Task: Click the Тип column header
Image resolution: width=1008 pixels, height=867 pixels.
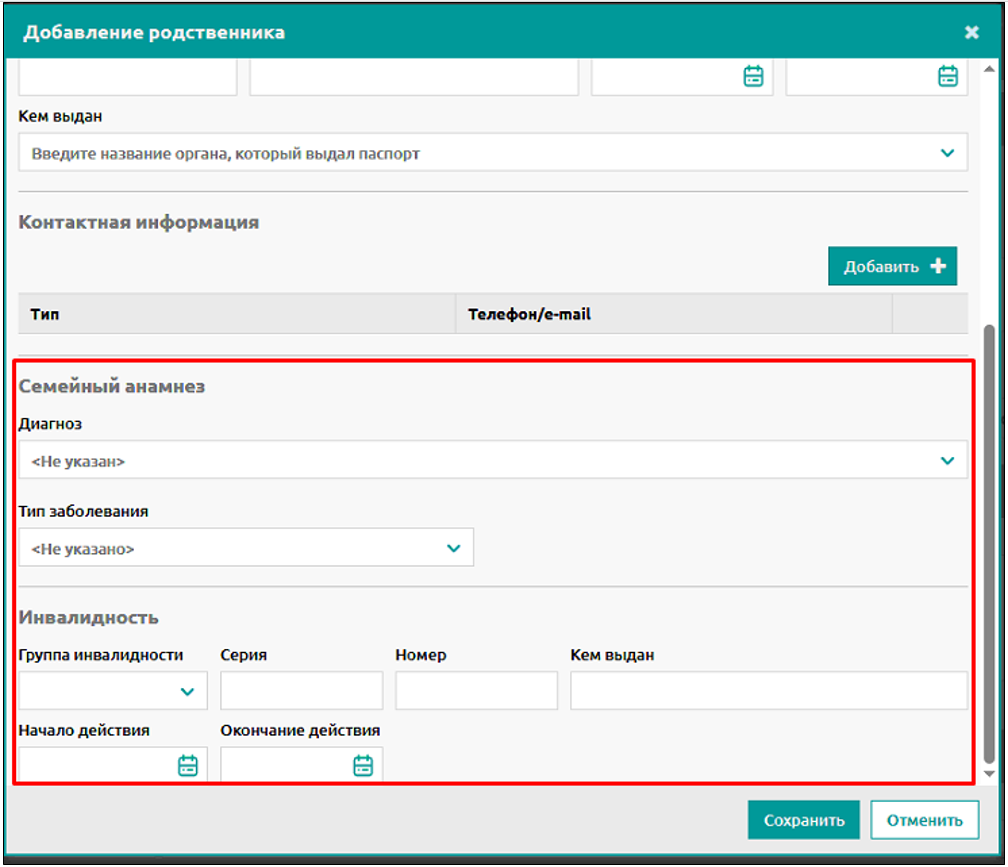Action: 45,314
